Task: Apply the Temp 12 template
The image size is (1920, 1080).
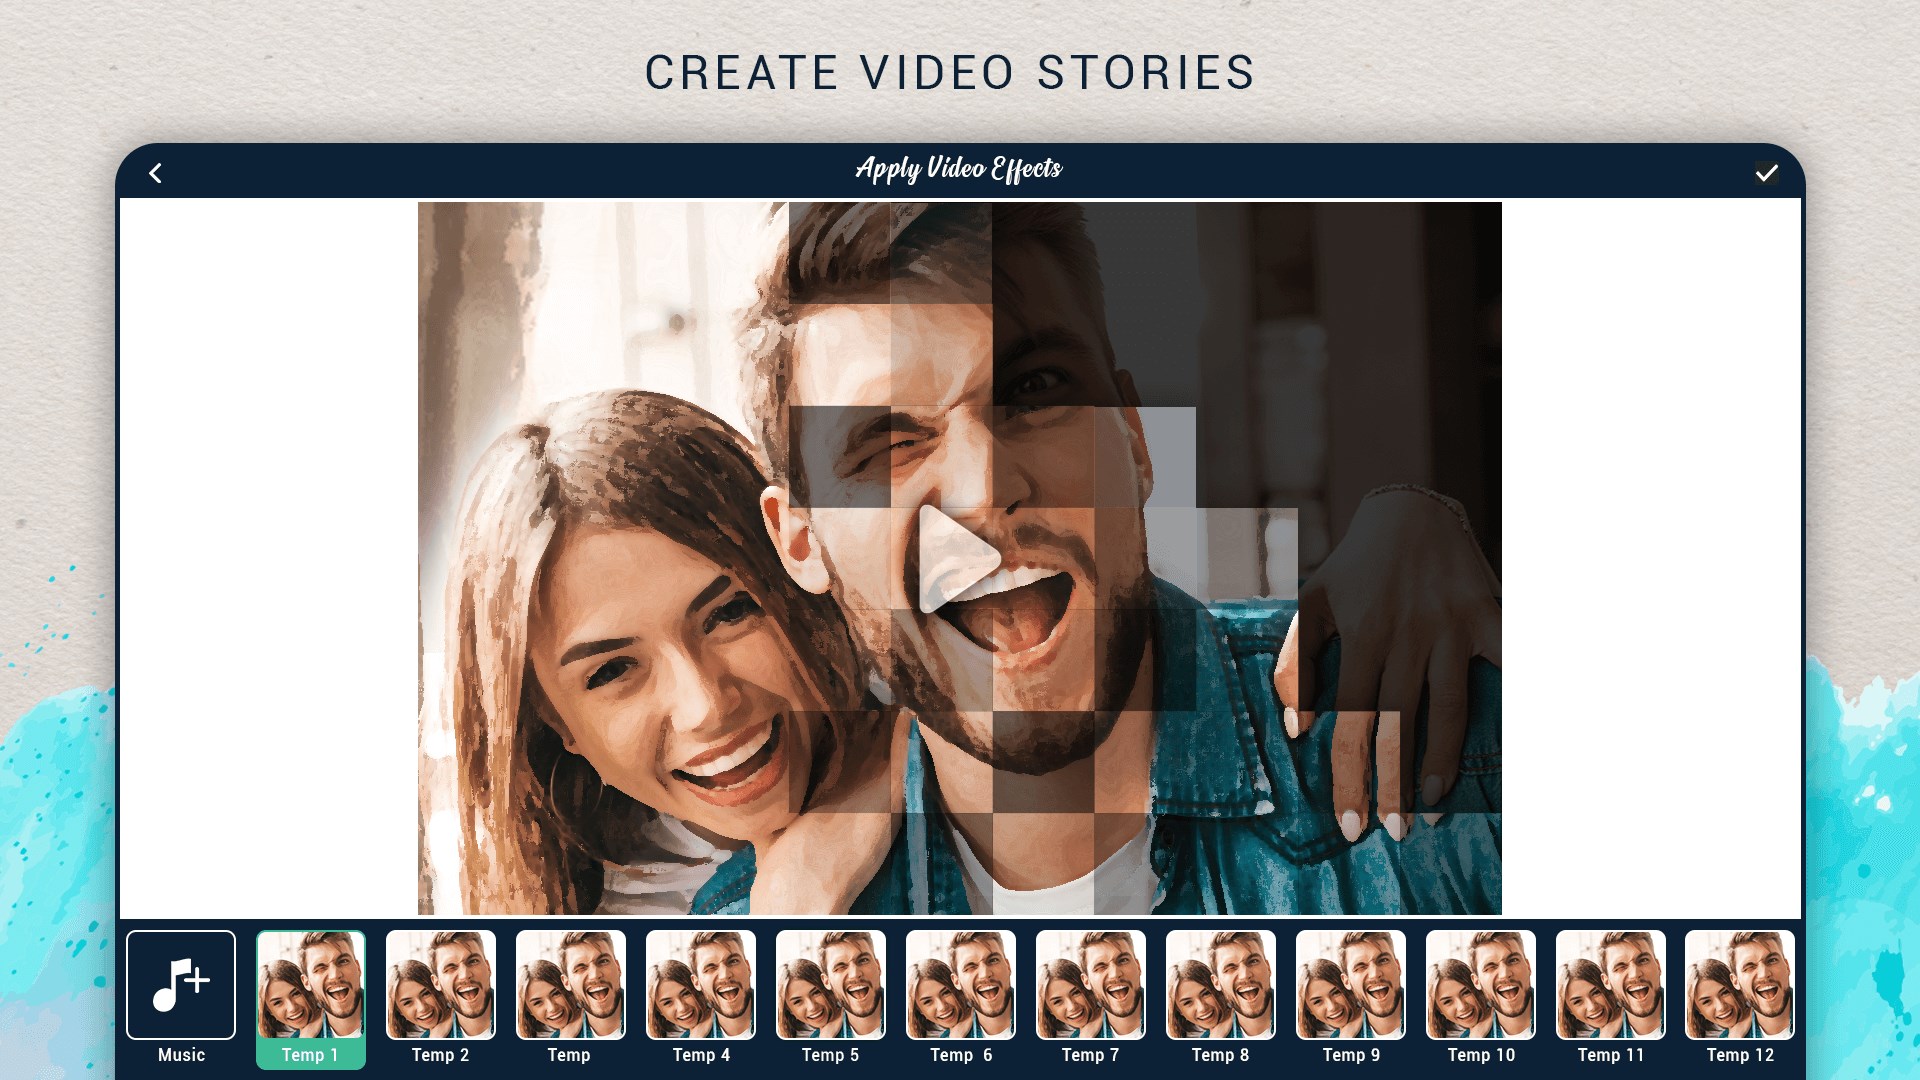Action: pos(1739,985)
